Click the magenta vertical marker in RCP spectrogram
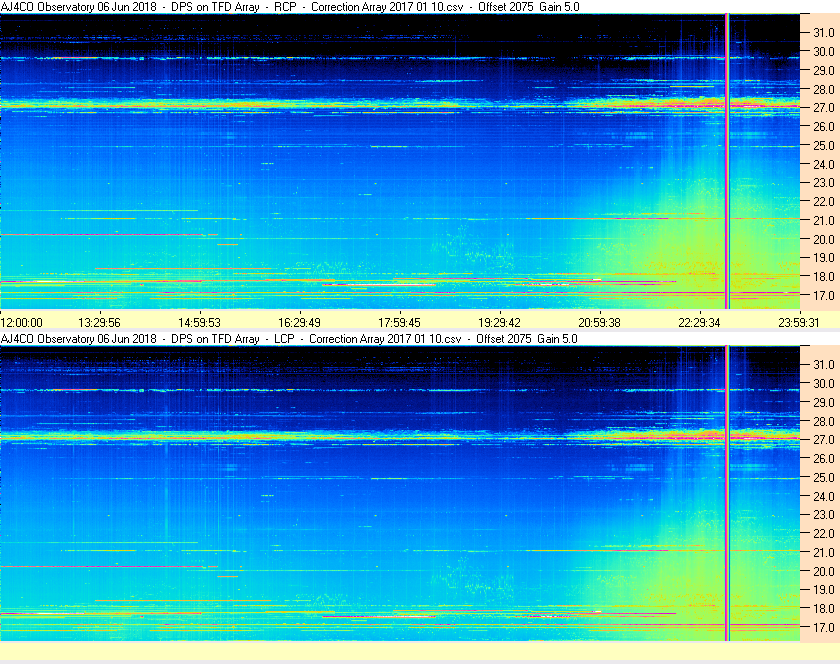840x664 pixels. [x=727, y=161]
